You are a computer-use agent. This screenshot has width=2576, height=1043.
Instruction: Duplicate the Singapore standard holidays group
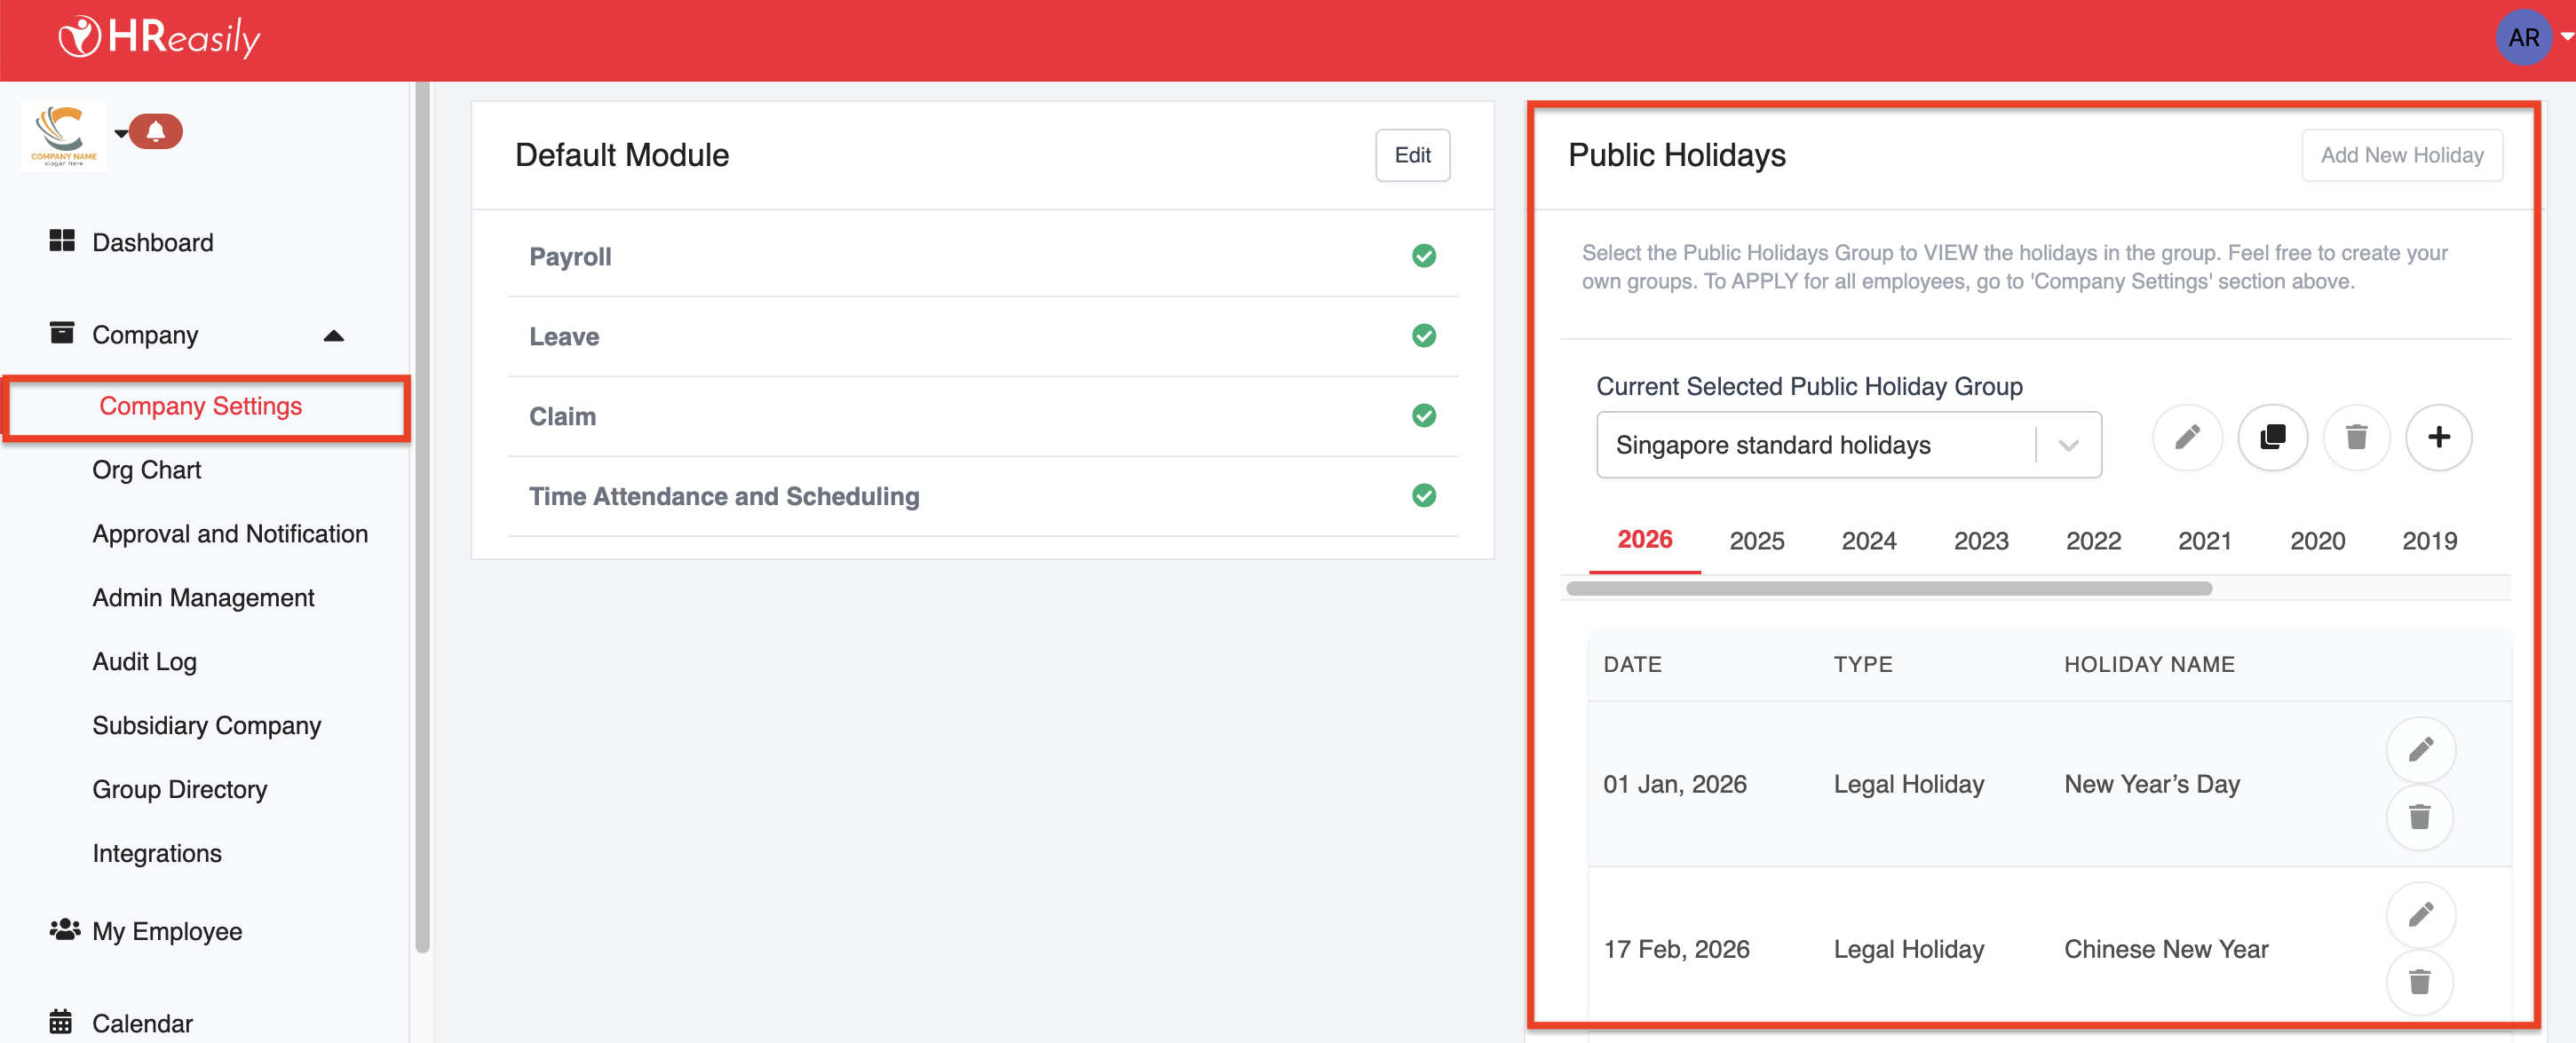[2272, 437]
